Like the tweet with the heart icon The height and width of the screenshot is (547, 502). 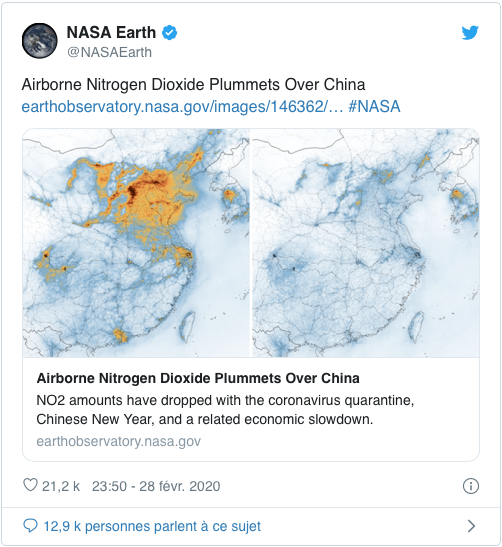pos(30,485)
